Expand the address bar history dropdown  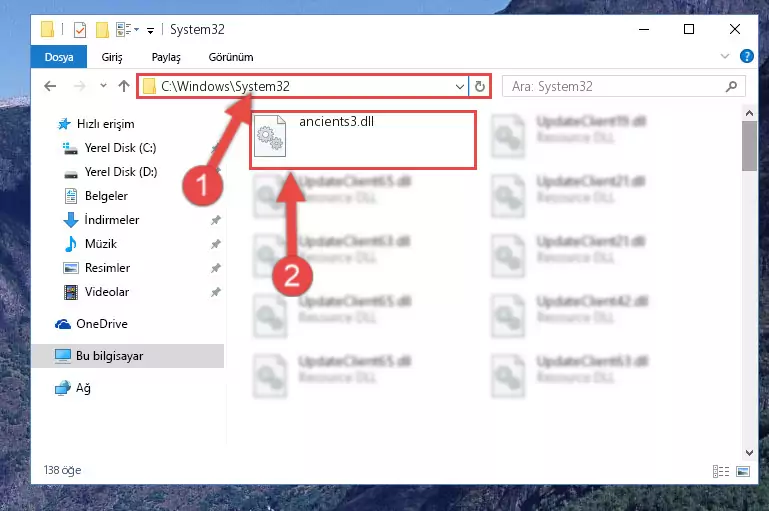460,87
